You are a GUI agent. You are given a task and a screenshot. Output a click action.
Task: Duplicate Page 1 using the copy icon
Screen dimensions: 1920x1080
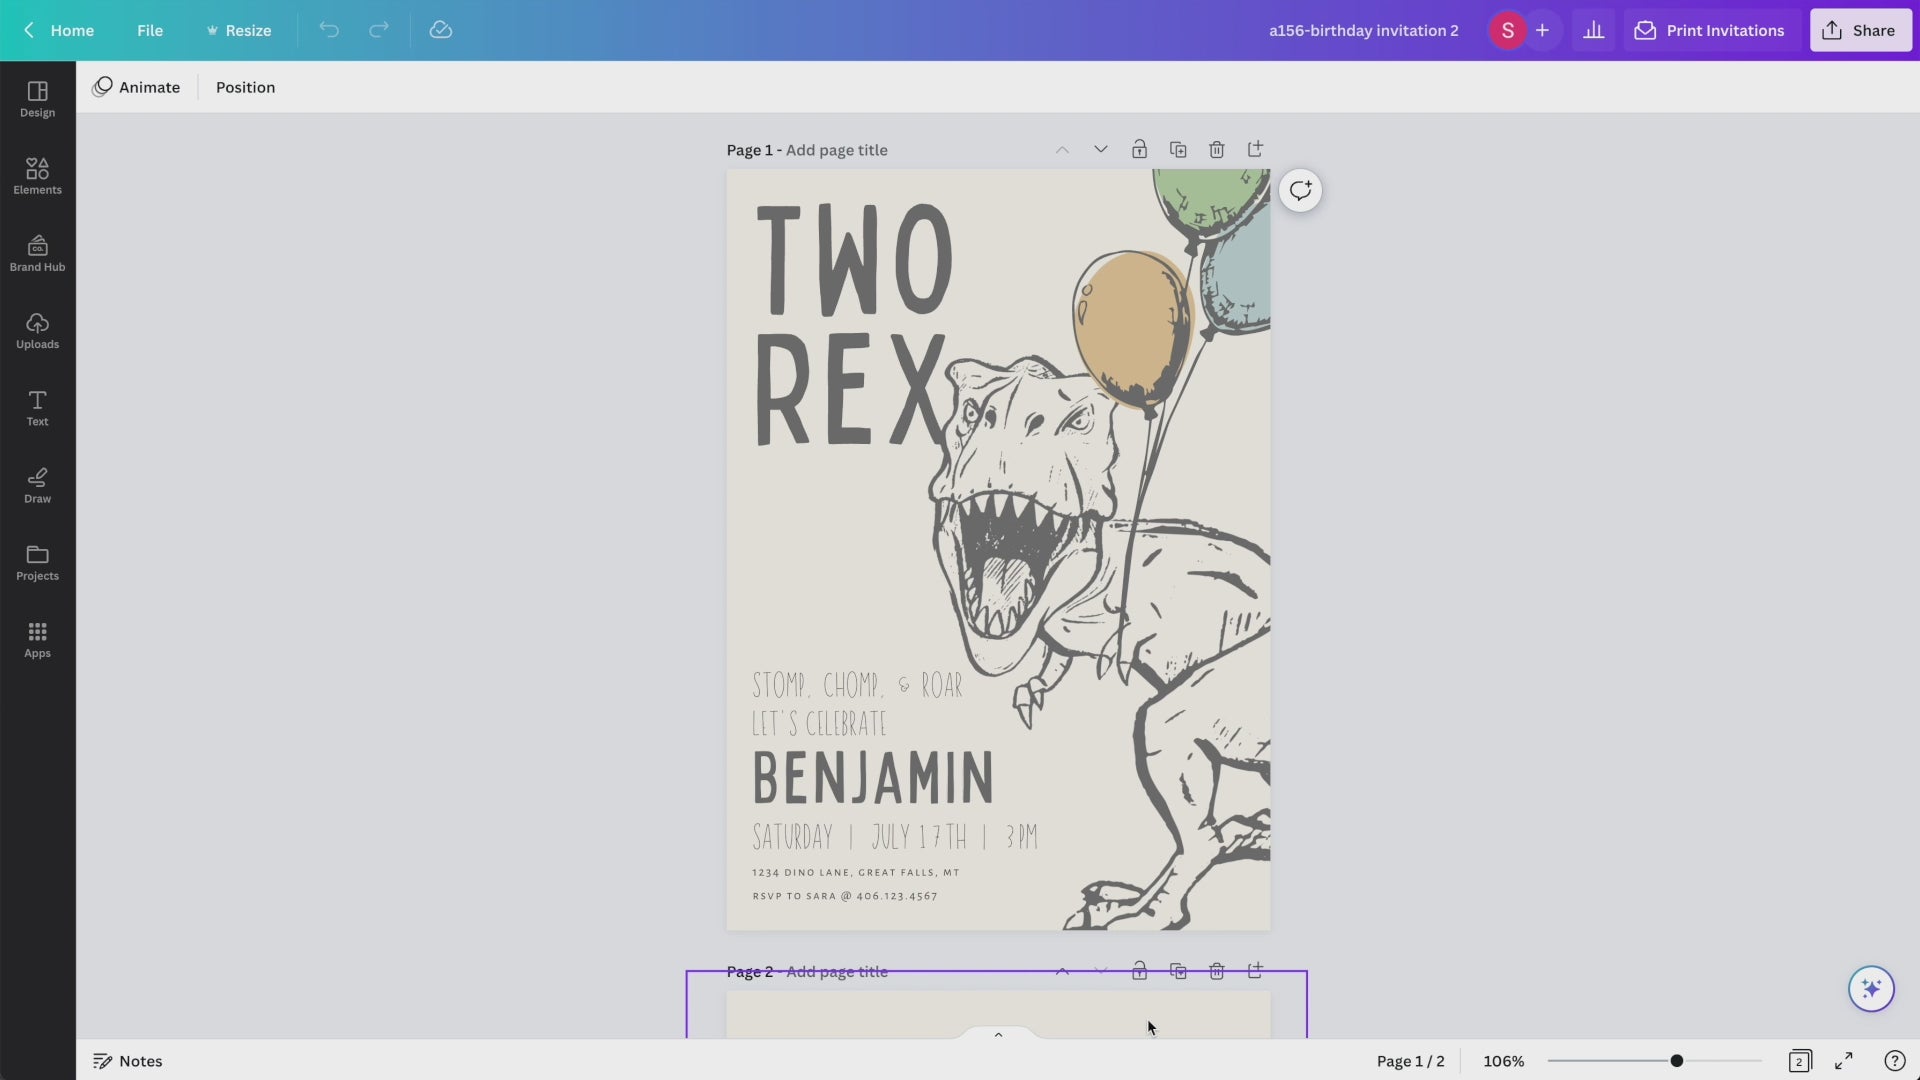(x=1178, y=150)
